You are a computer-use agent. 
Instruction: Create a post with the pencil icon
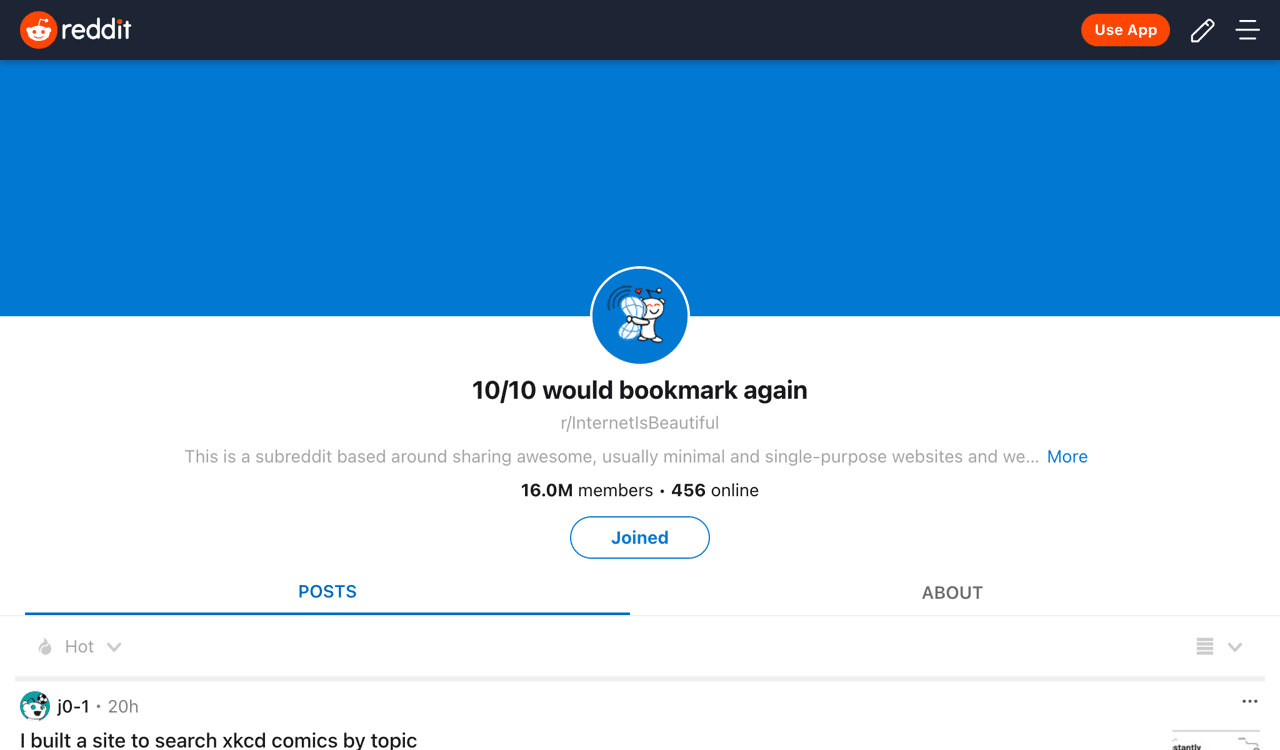click(1202, 31)
